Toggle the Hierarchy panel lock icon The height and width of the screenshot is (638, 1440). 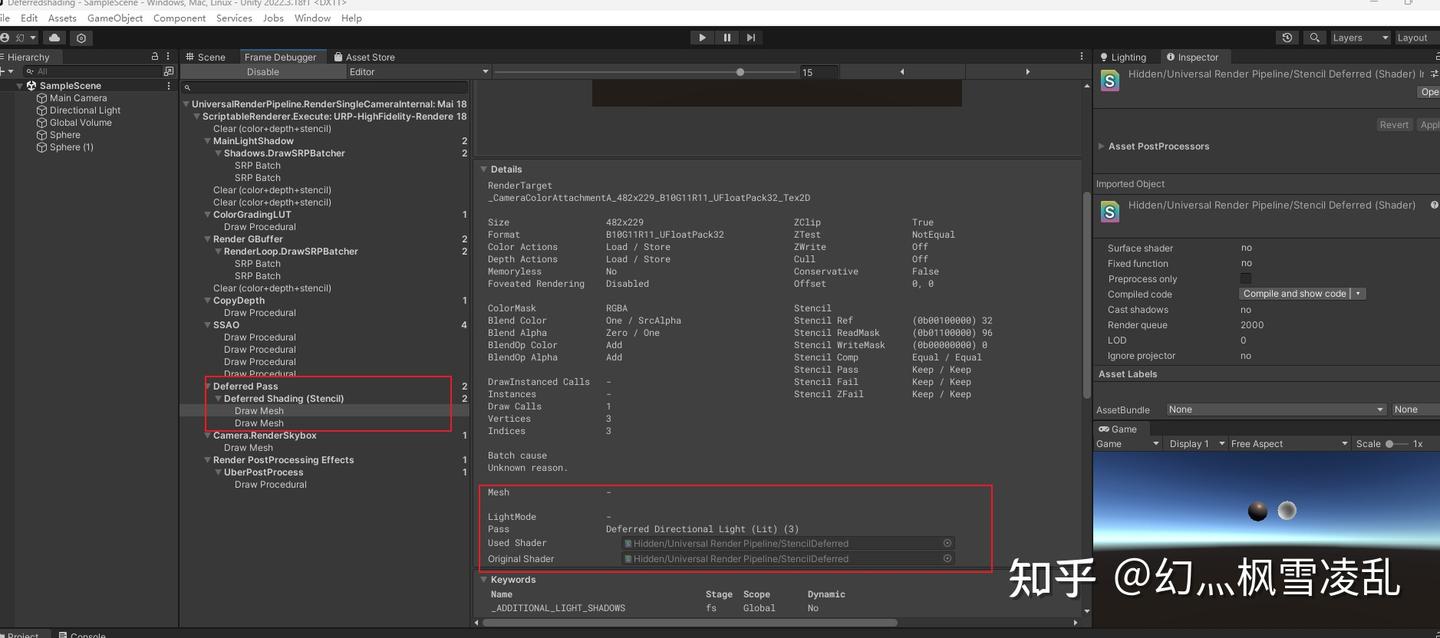click(154, 56)
